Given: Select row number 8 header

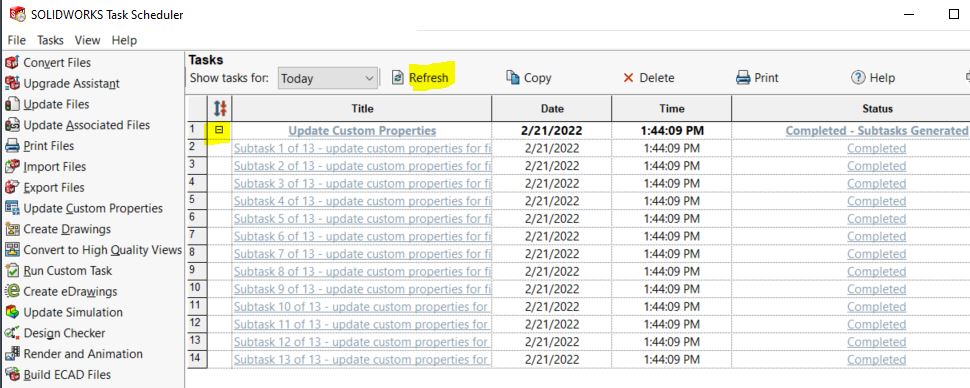Looking at the screenshot, I should coord(197,254).
